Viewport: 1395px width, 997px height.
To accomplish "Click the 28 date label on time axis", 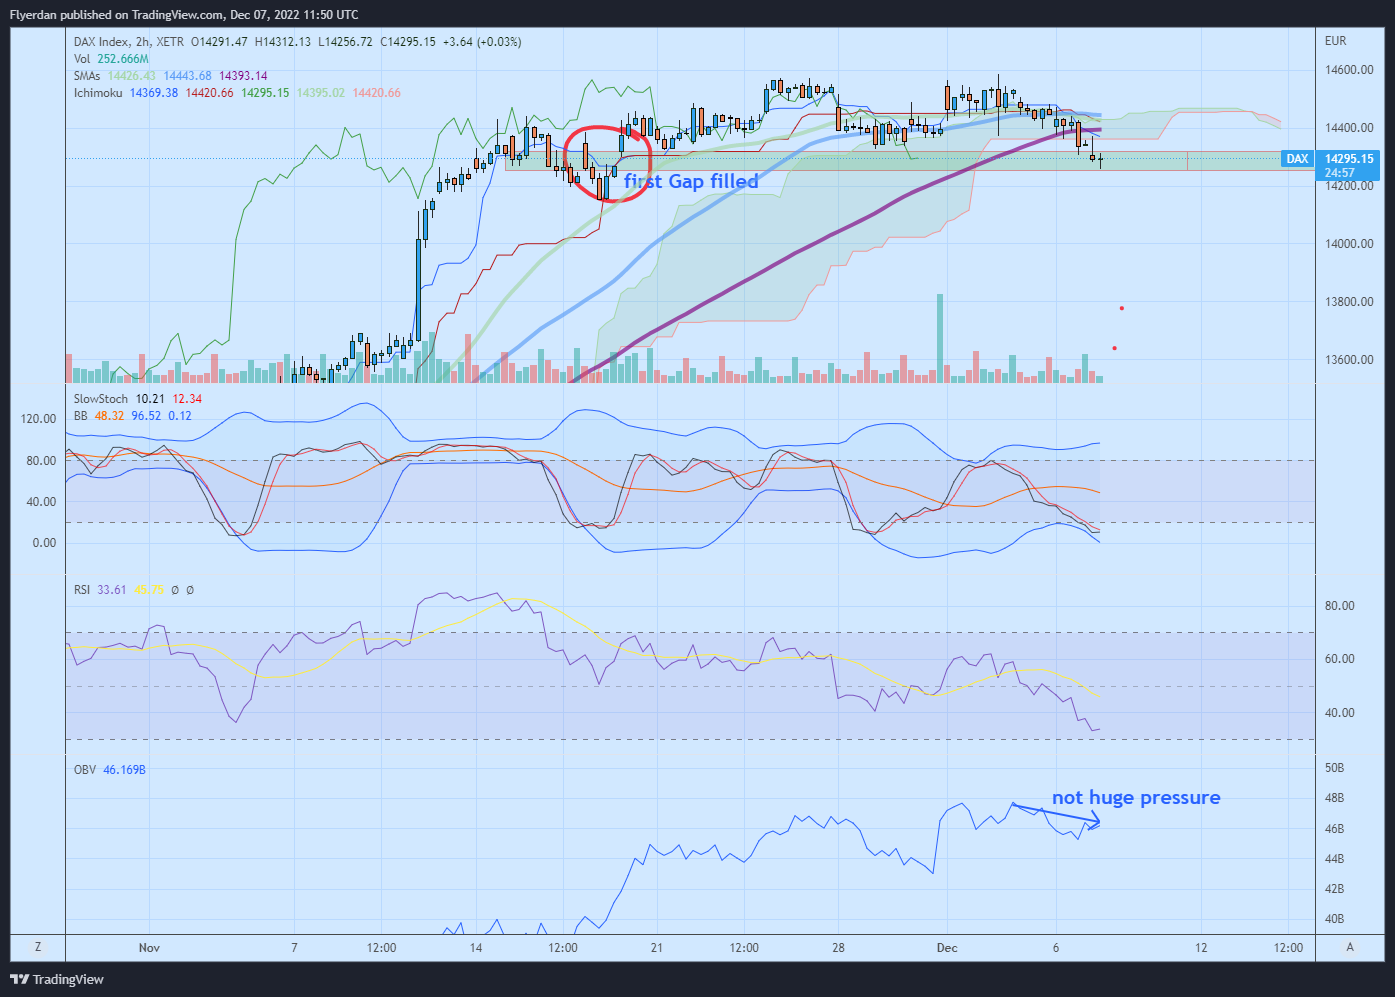I will pos(838,948).
